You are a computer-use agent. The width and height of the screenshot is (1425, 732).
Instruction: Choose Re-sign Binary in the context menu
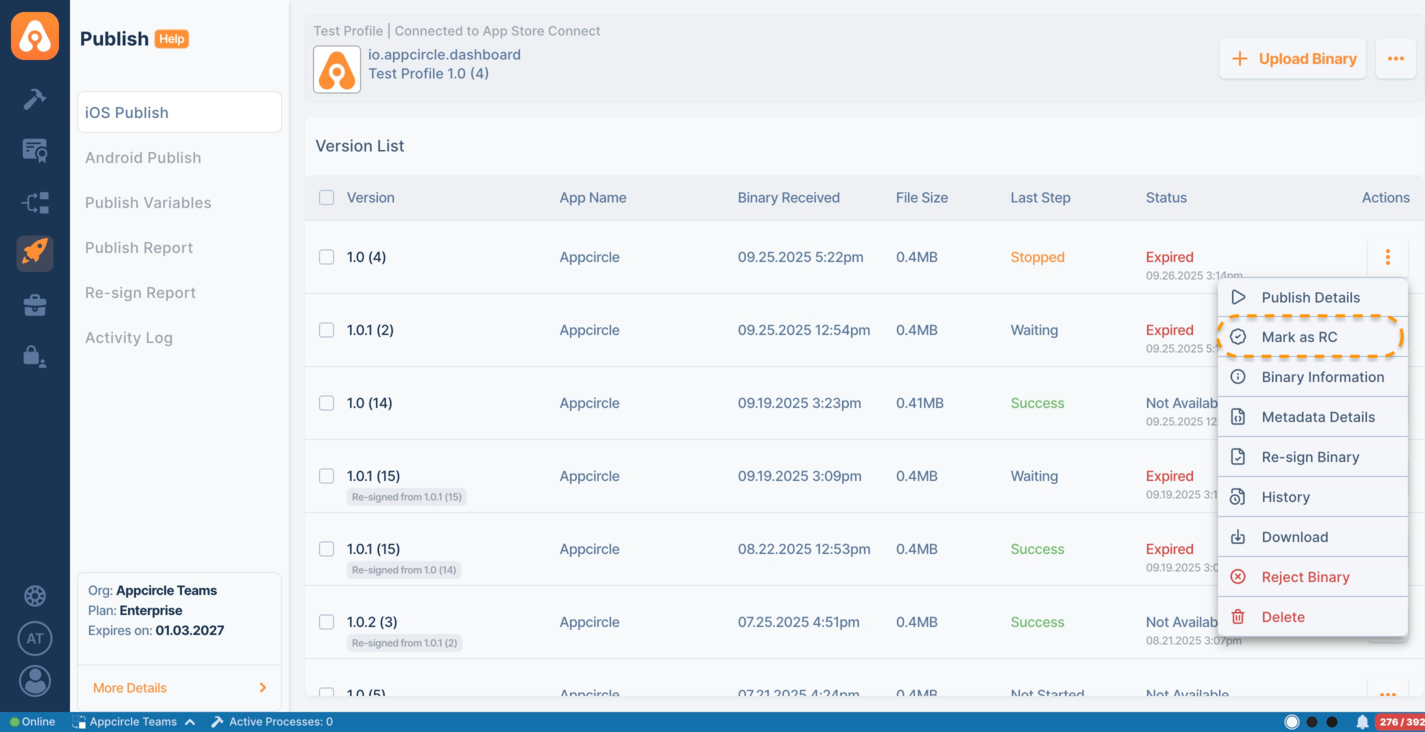coord(1310,457)
